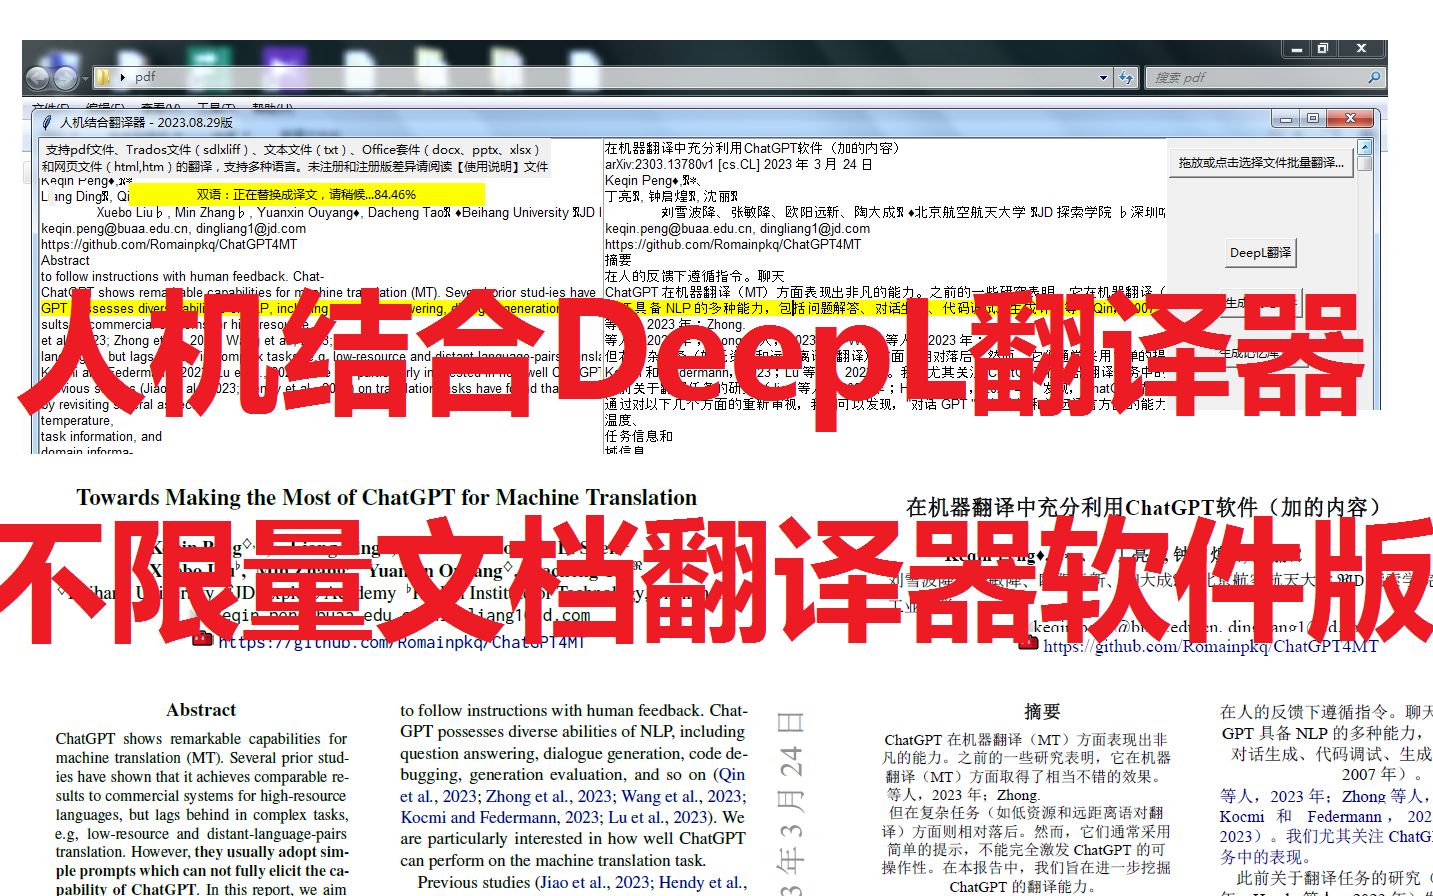This screenshot has height=896, width=1433.
Task: Click PDF title 'Towards Making the Most of ChatGPT'
Action: (x=387, y=497)
